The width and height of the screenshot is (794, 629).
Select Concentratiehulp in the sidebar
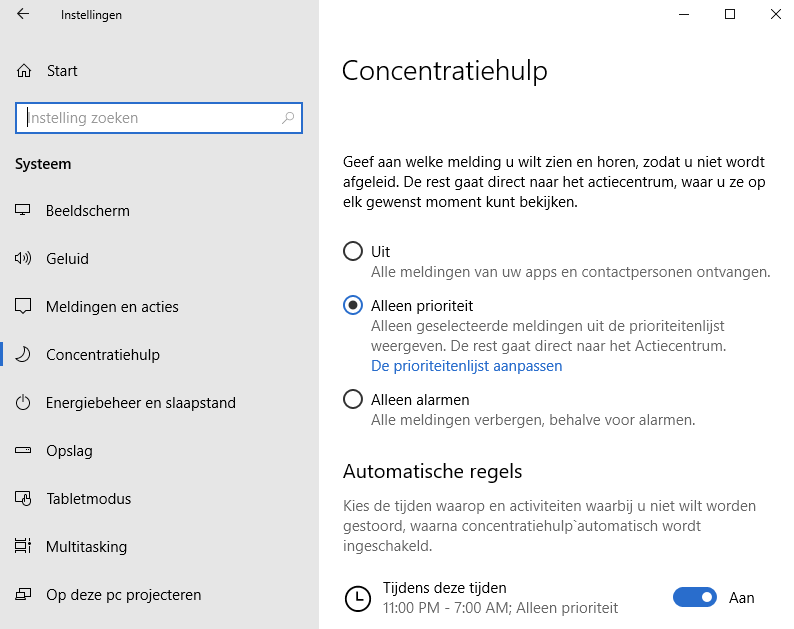click(102, 355)
